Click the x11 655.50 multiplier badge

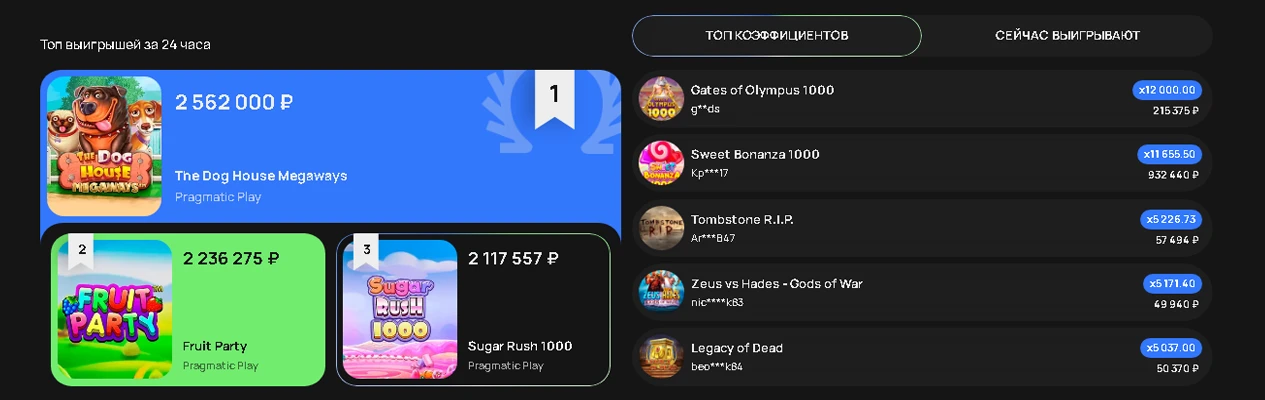(x=1170, y=155)
